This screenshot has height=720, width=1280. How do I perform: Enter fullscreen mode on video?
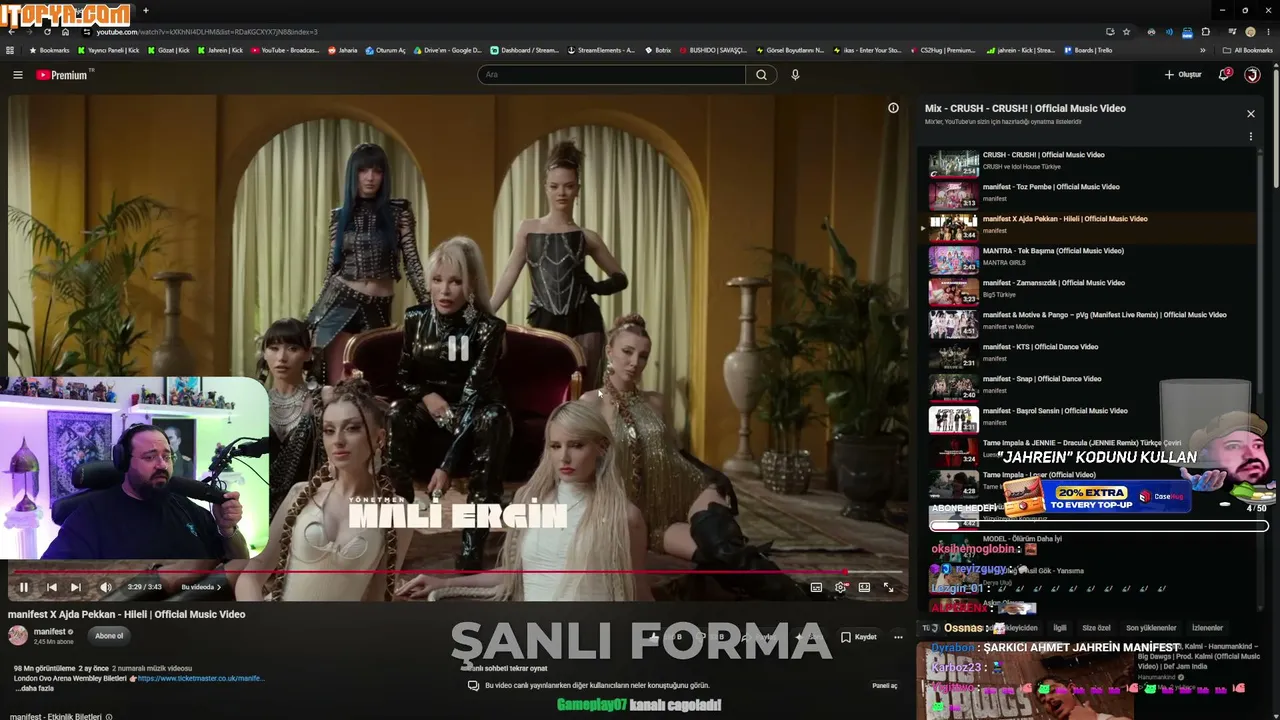pyautogui.click(x=888, y=587)
